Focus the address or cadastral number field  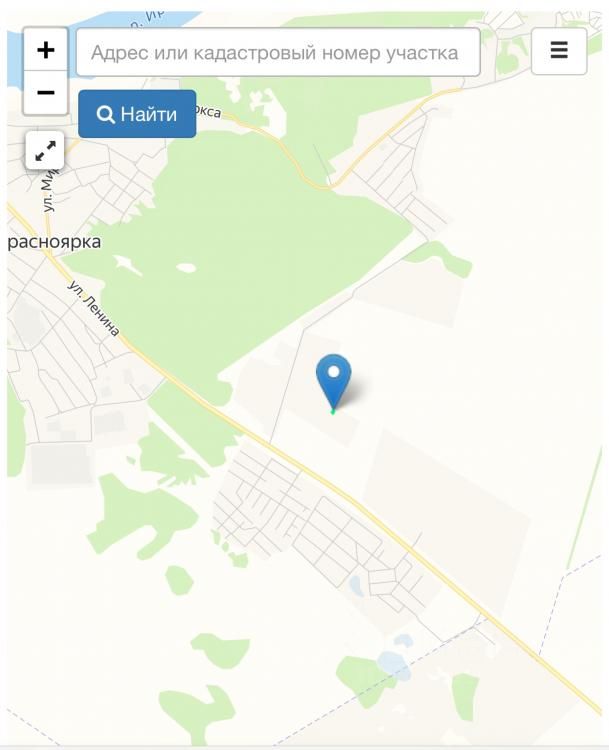pos(278,52)
